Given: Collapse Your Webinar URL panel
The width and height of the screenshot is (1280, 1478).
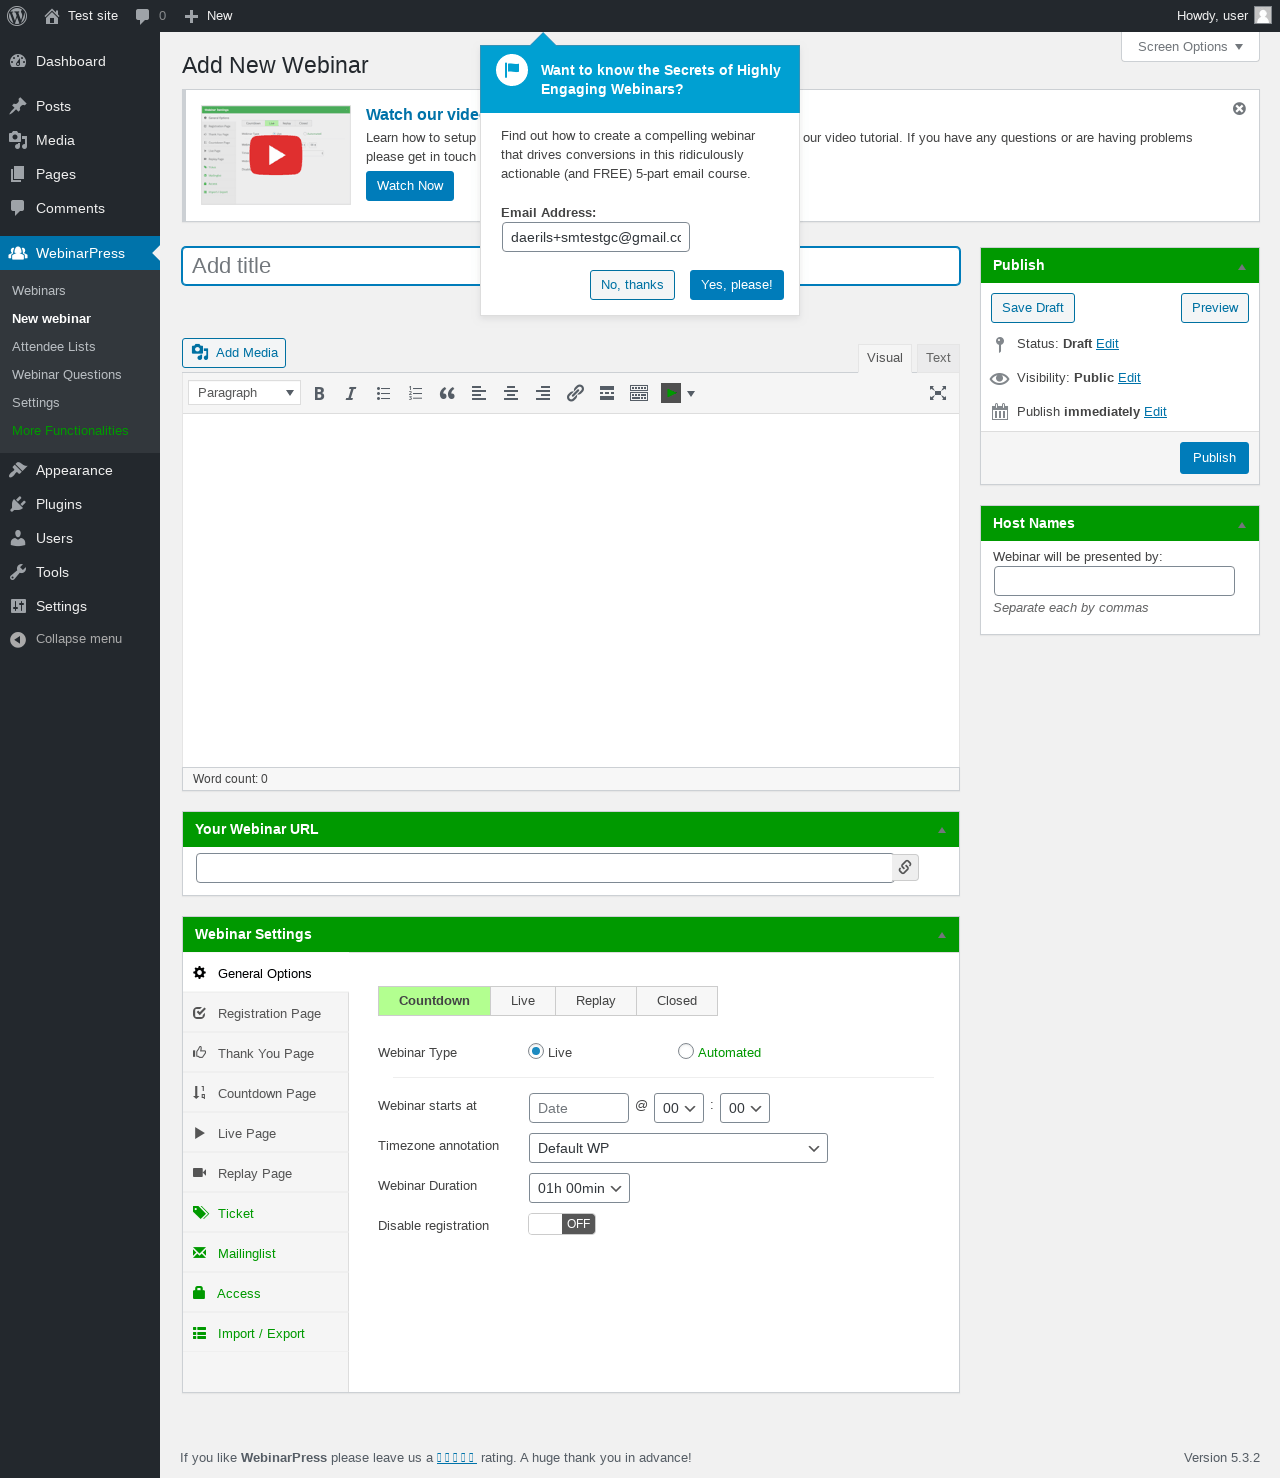Looking at the screenshot, I should [x=942, y=830].
